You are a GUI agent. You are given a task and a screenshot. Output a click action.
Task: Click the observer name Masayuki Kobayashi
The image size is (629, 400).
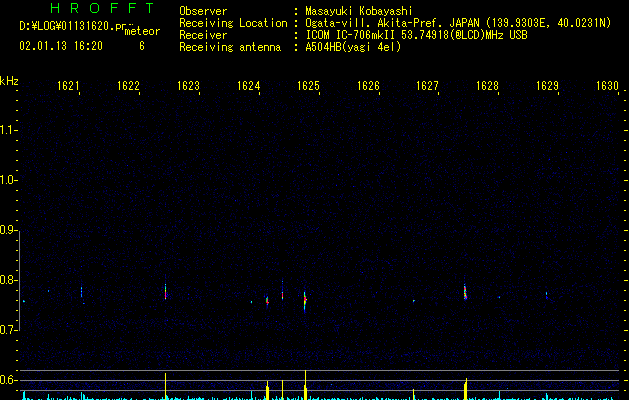click(x=359, y=11)
